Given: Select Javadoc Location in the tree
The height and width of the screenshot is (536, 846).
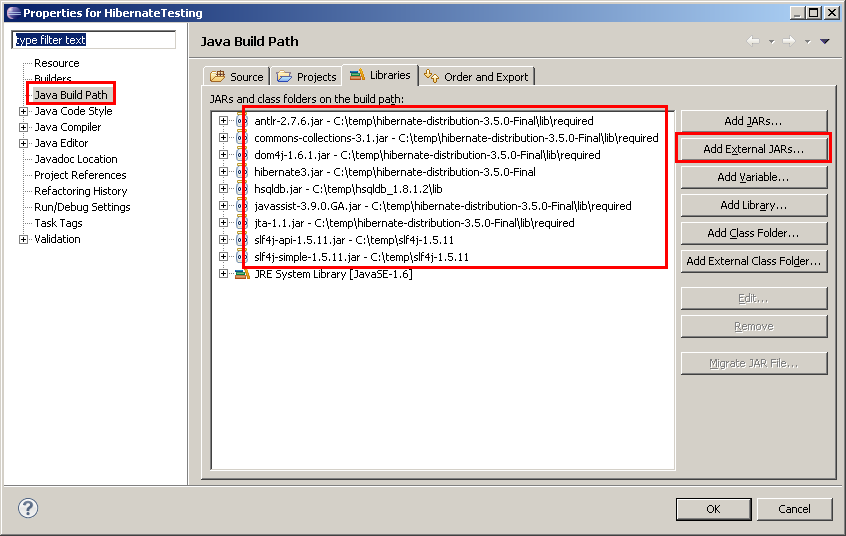Looking at the screenshot, I should (x=76, y=159).
